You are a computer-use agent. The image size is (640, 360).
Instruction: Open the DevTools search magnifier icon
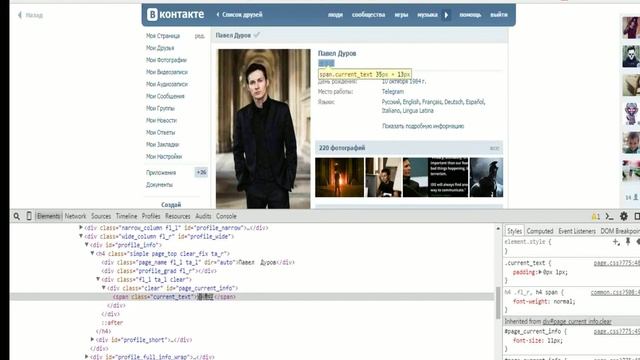coord(17,216)
